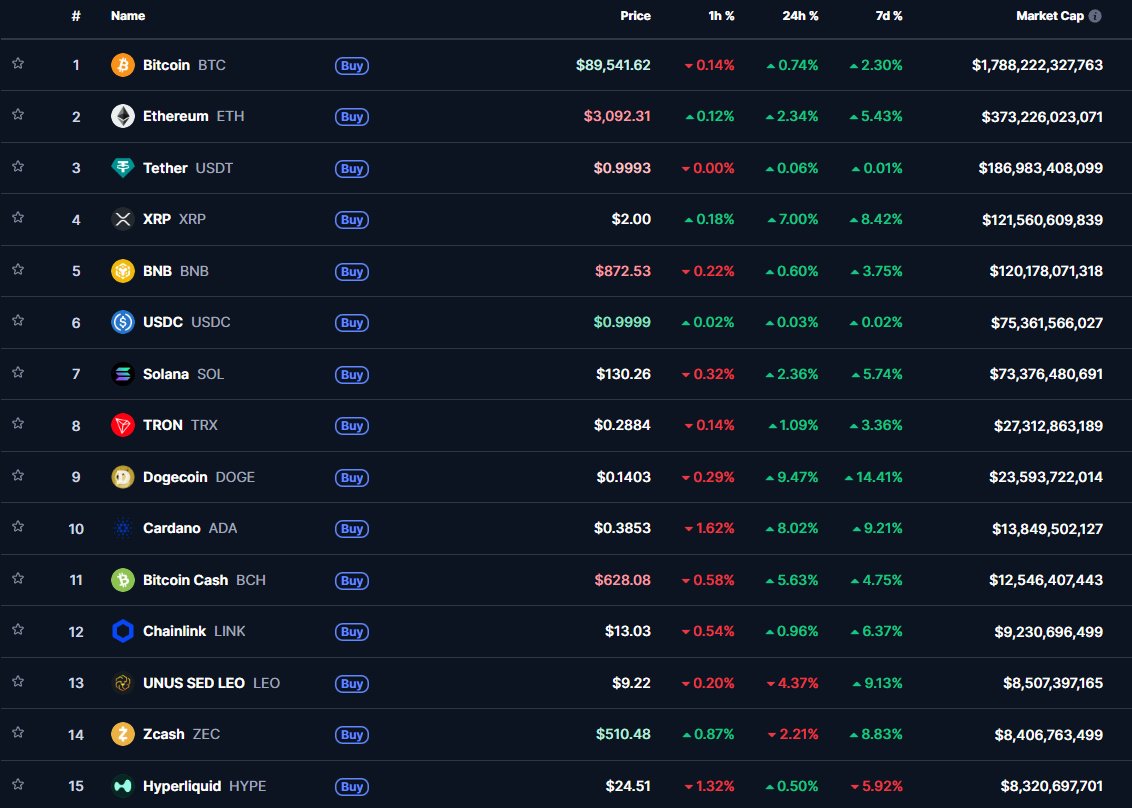1132x808 pixels.
Task: Toggle BNB watchlist star
Action: tap(18, 269)
